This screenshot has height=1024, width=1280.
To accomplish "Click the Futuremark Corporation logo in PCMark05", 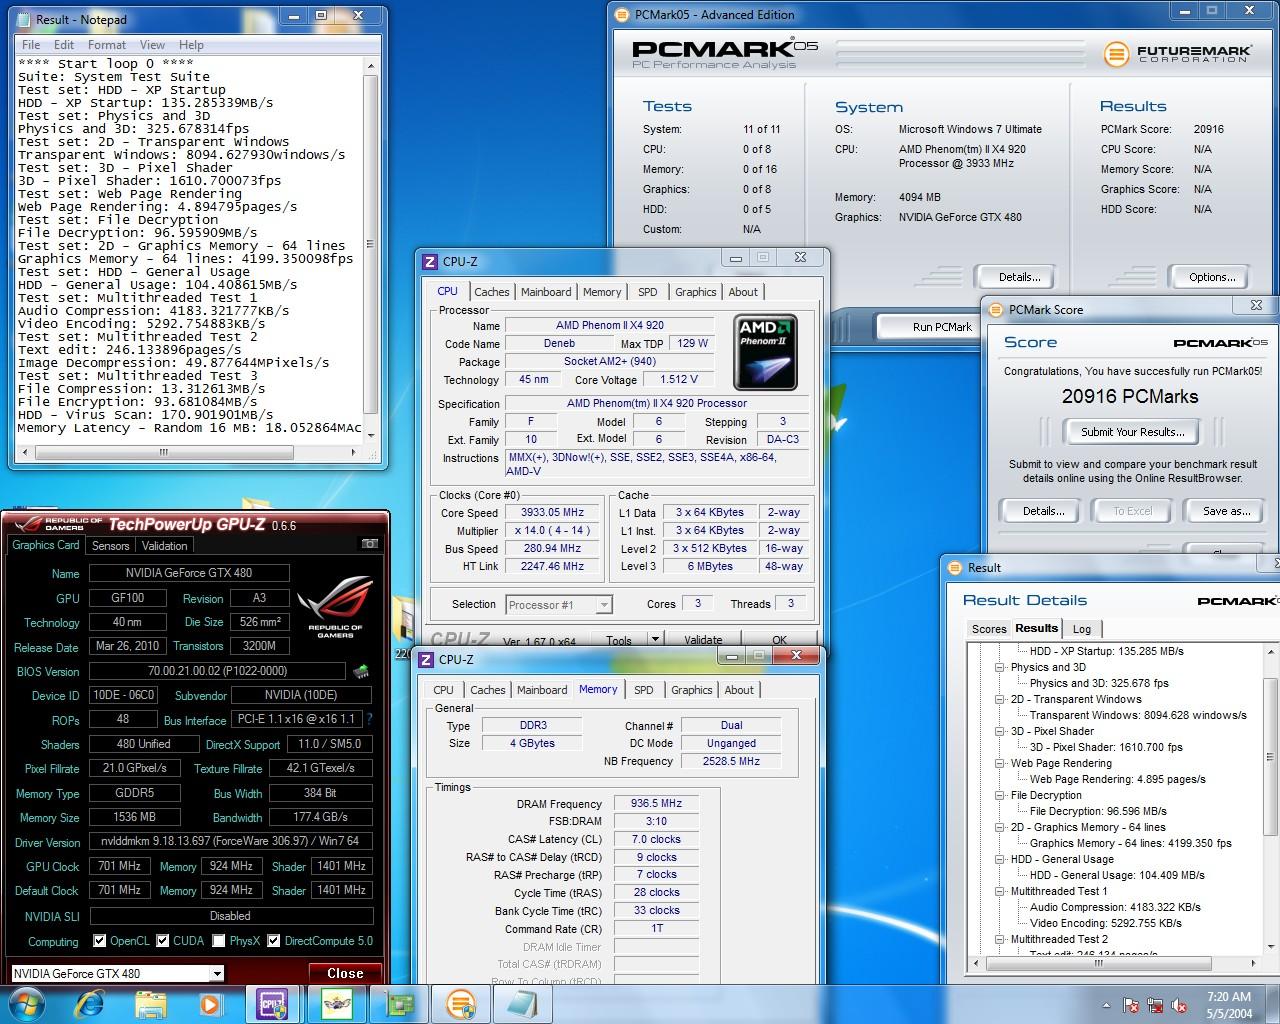I will (x=1176, y=53).
